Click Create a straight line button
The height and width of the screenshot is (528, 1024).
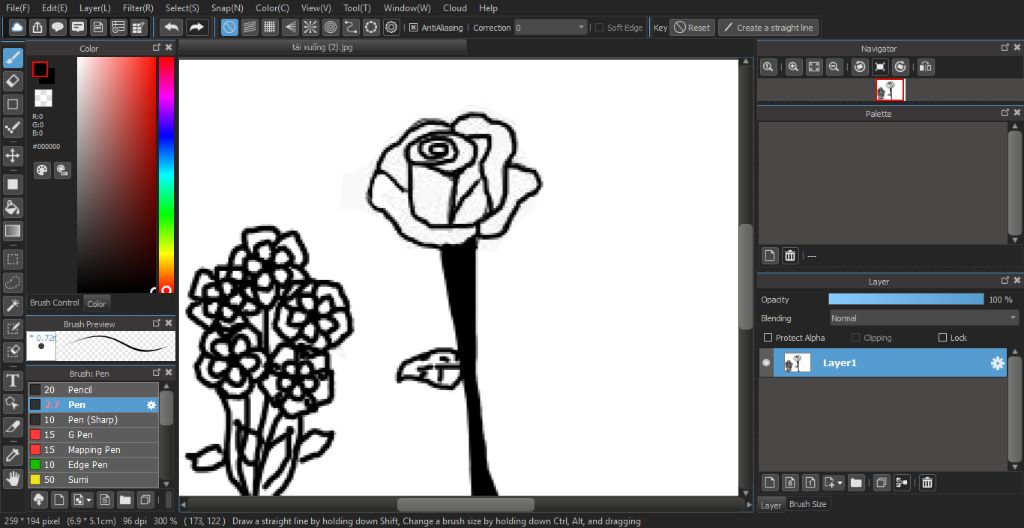pos(768,27)
